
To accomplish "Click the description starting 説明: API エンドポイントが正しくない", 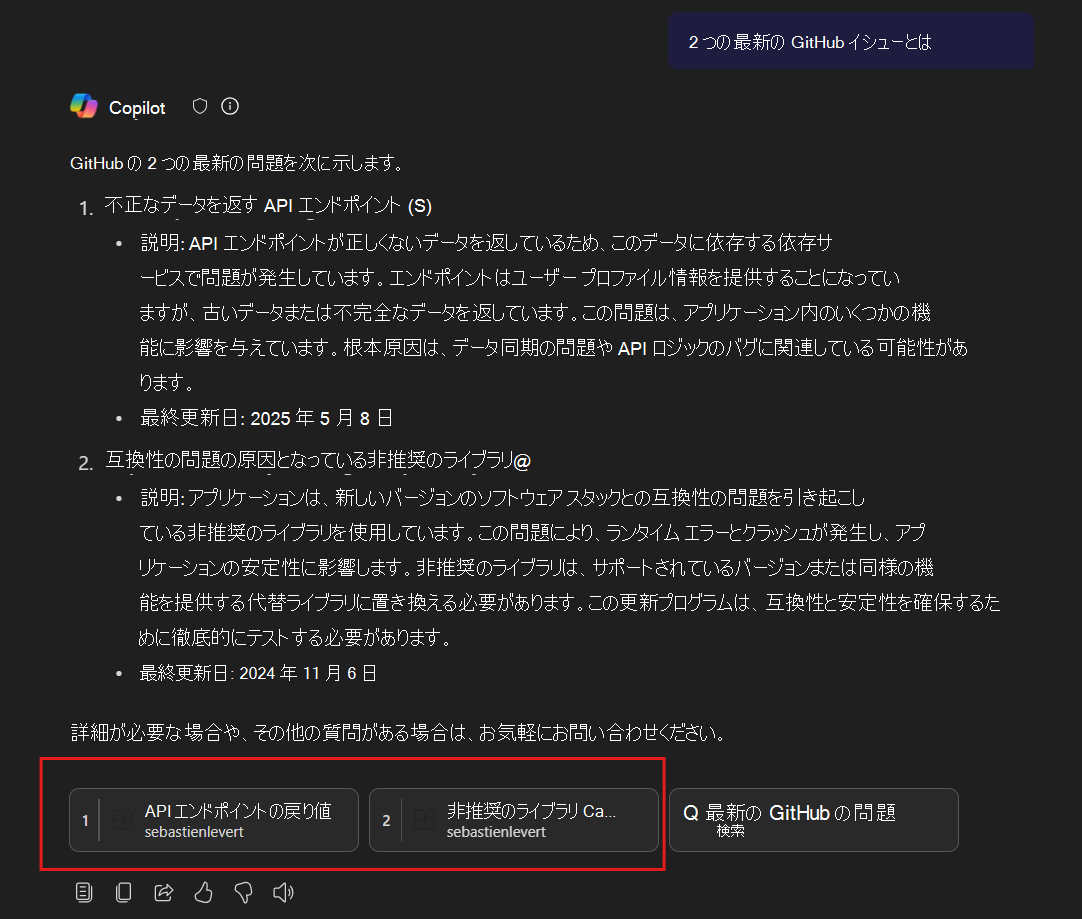I will [553, 313].
